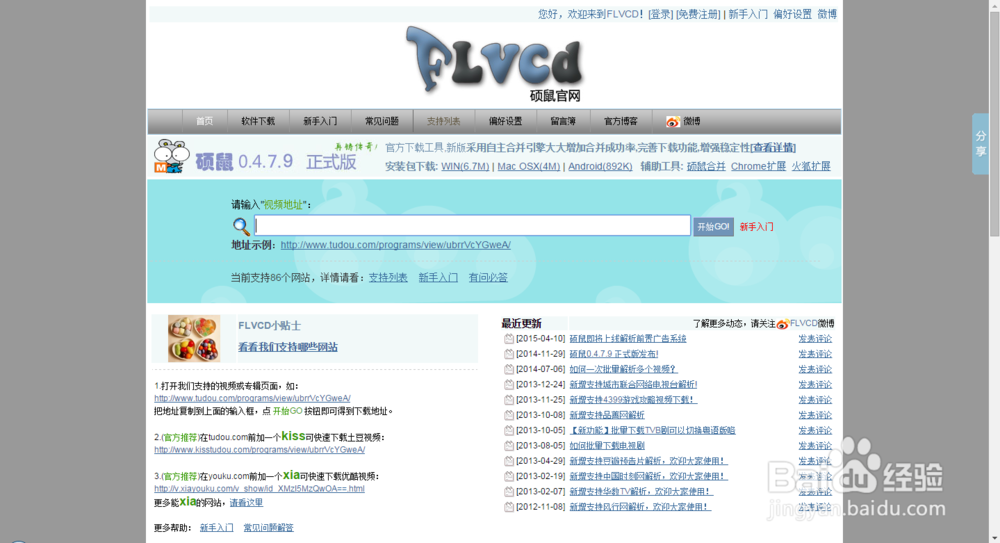
Task: Click the note icon for 2013-02-07 entry
Action: (x=509, y=492)
